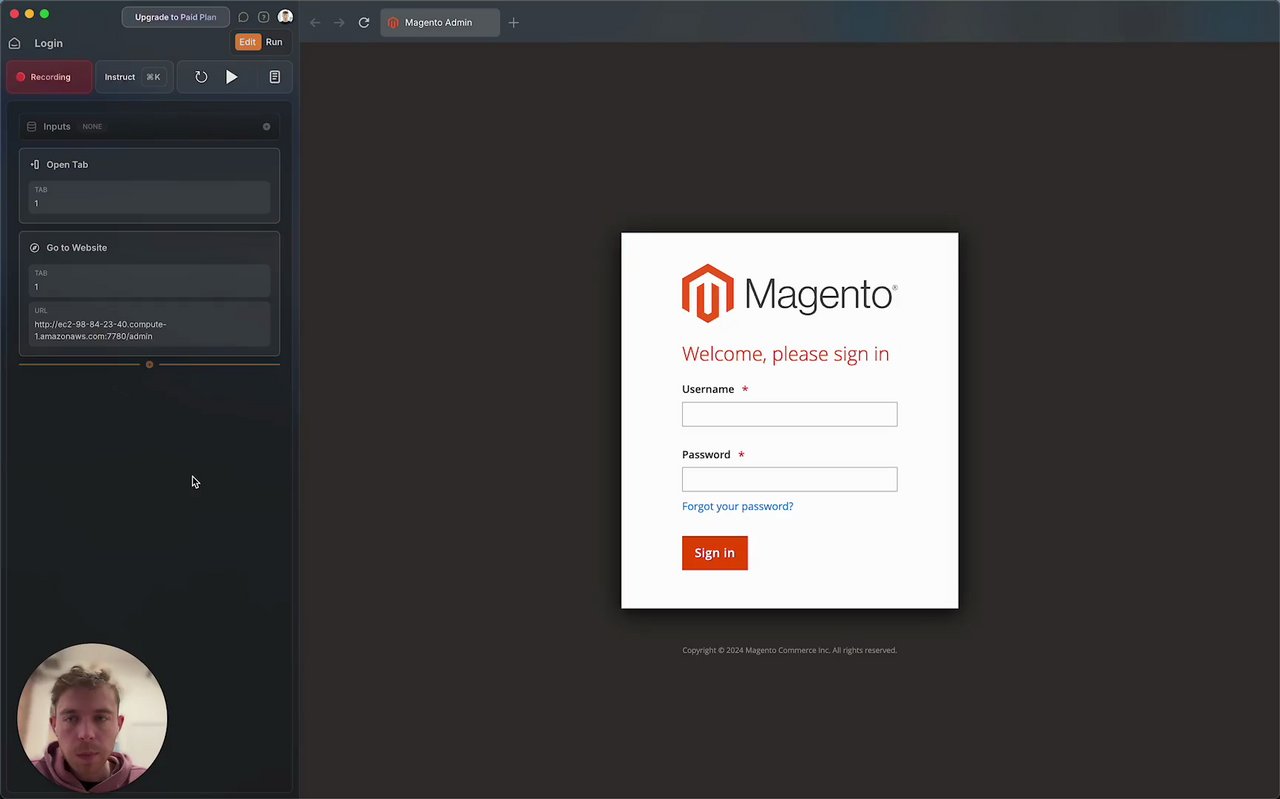Open a new browser tab with plus

513,22
